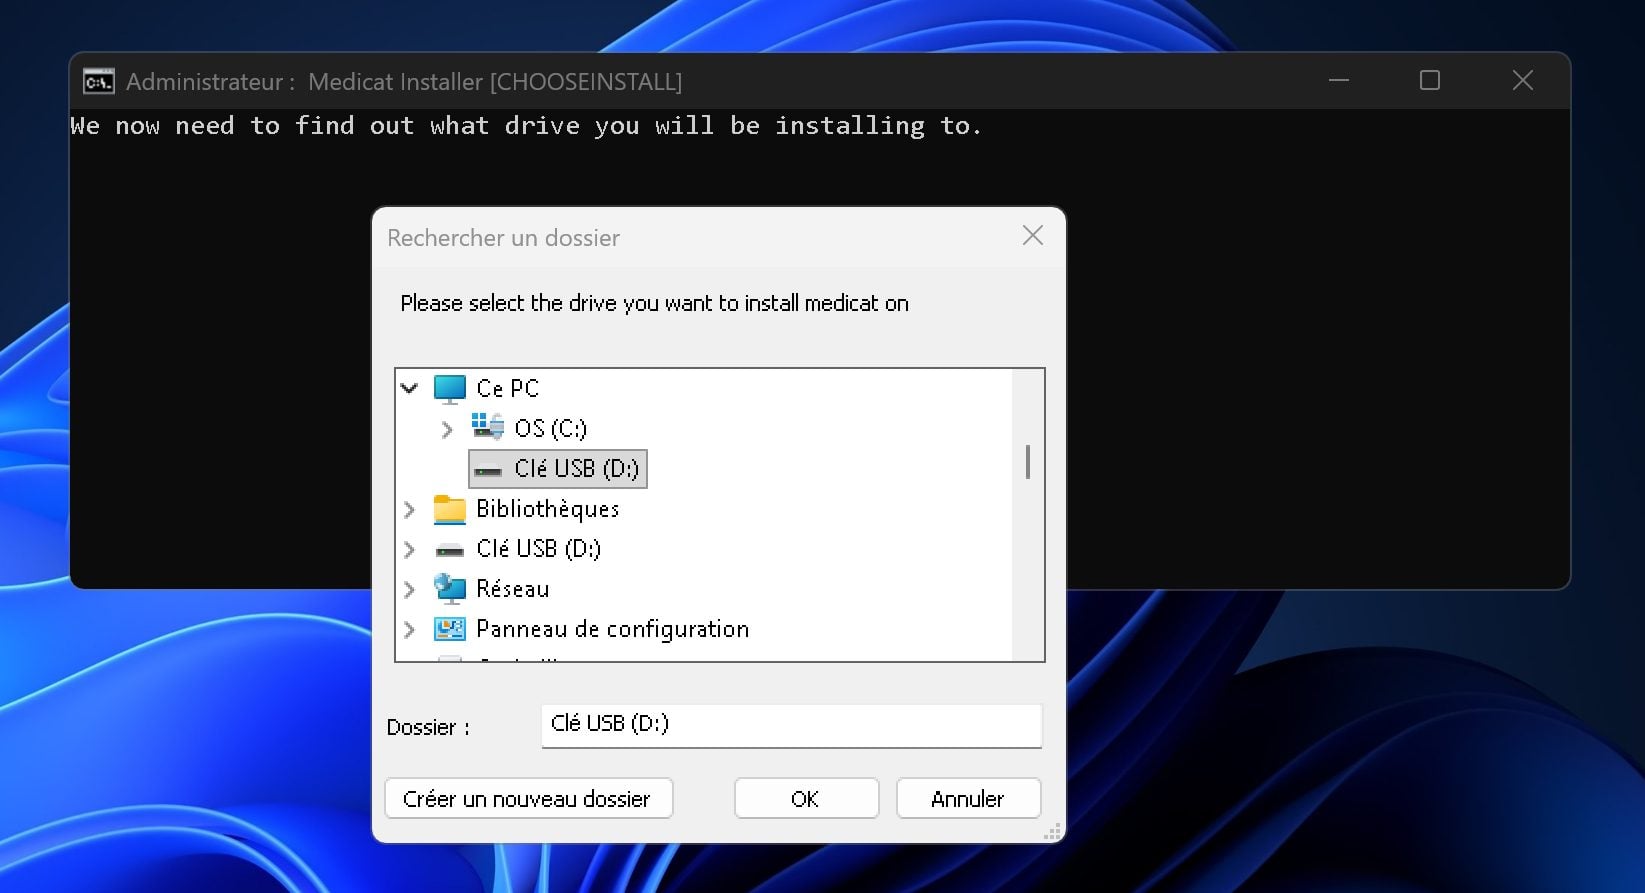Click the Bibliothèques folder icon

coord(450,509)
